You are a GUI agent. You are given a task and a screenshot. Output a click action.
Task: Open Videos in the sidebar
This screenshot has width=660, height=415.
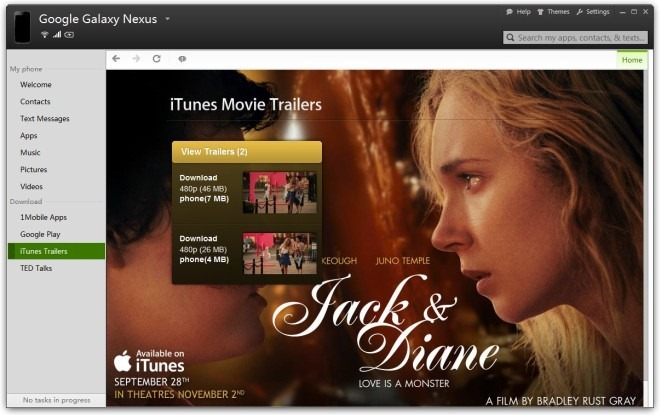click(31, 186)
